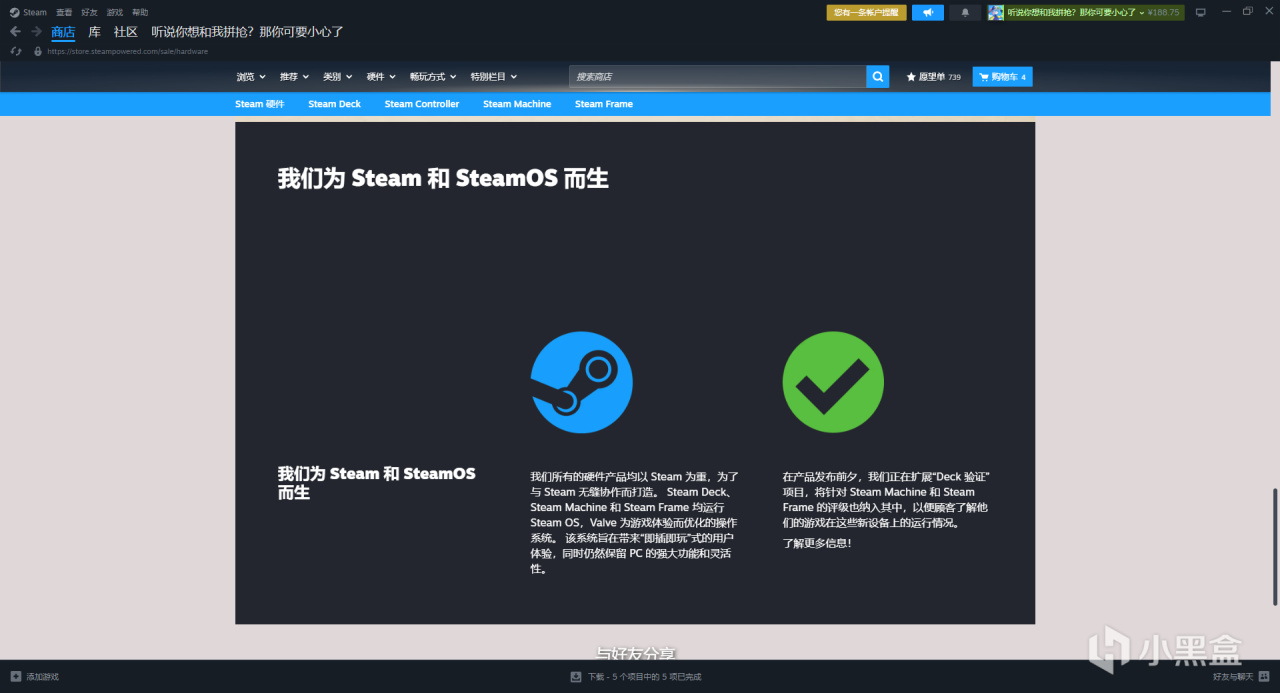Select the Steam 硬件 tab
This screenshot has width=1280, height=693.
click(x=260, y=104)
